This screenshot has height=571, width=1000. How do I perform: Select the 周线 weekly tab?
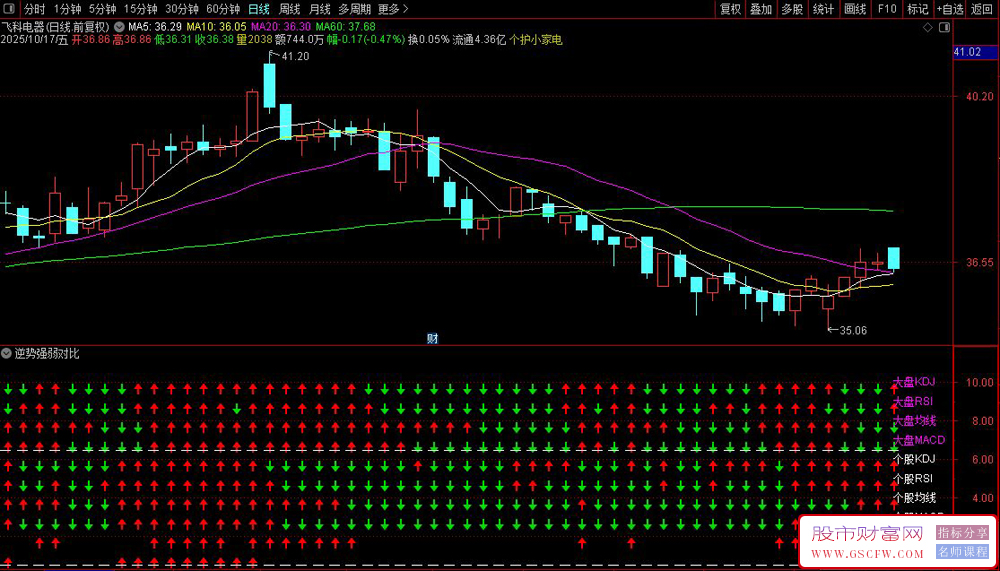[x=290, y=9]
